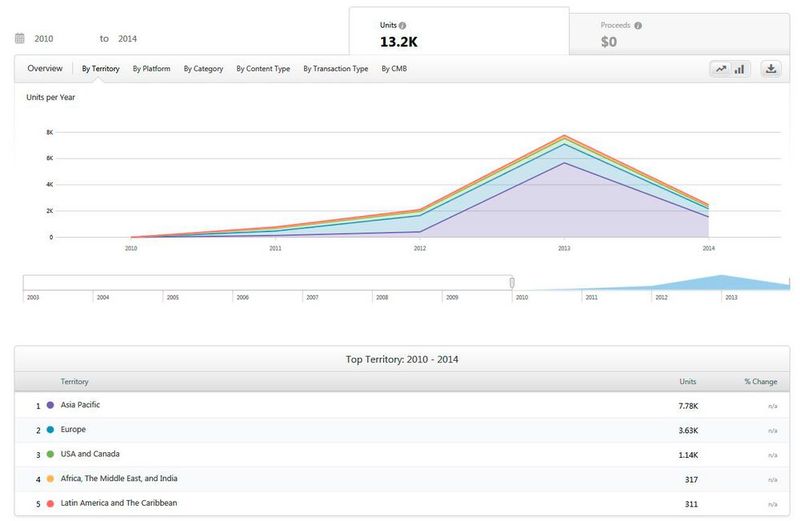Open the Overview tab
Screen dimensions: 800x521
tap(45, 69)
